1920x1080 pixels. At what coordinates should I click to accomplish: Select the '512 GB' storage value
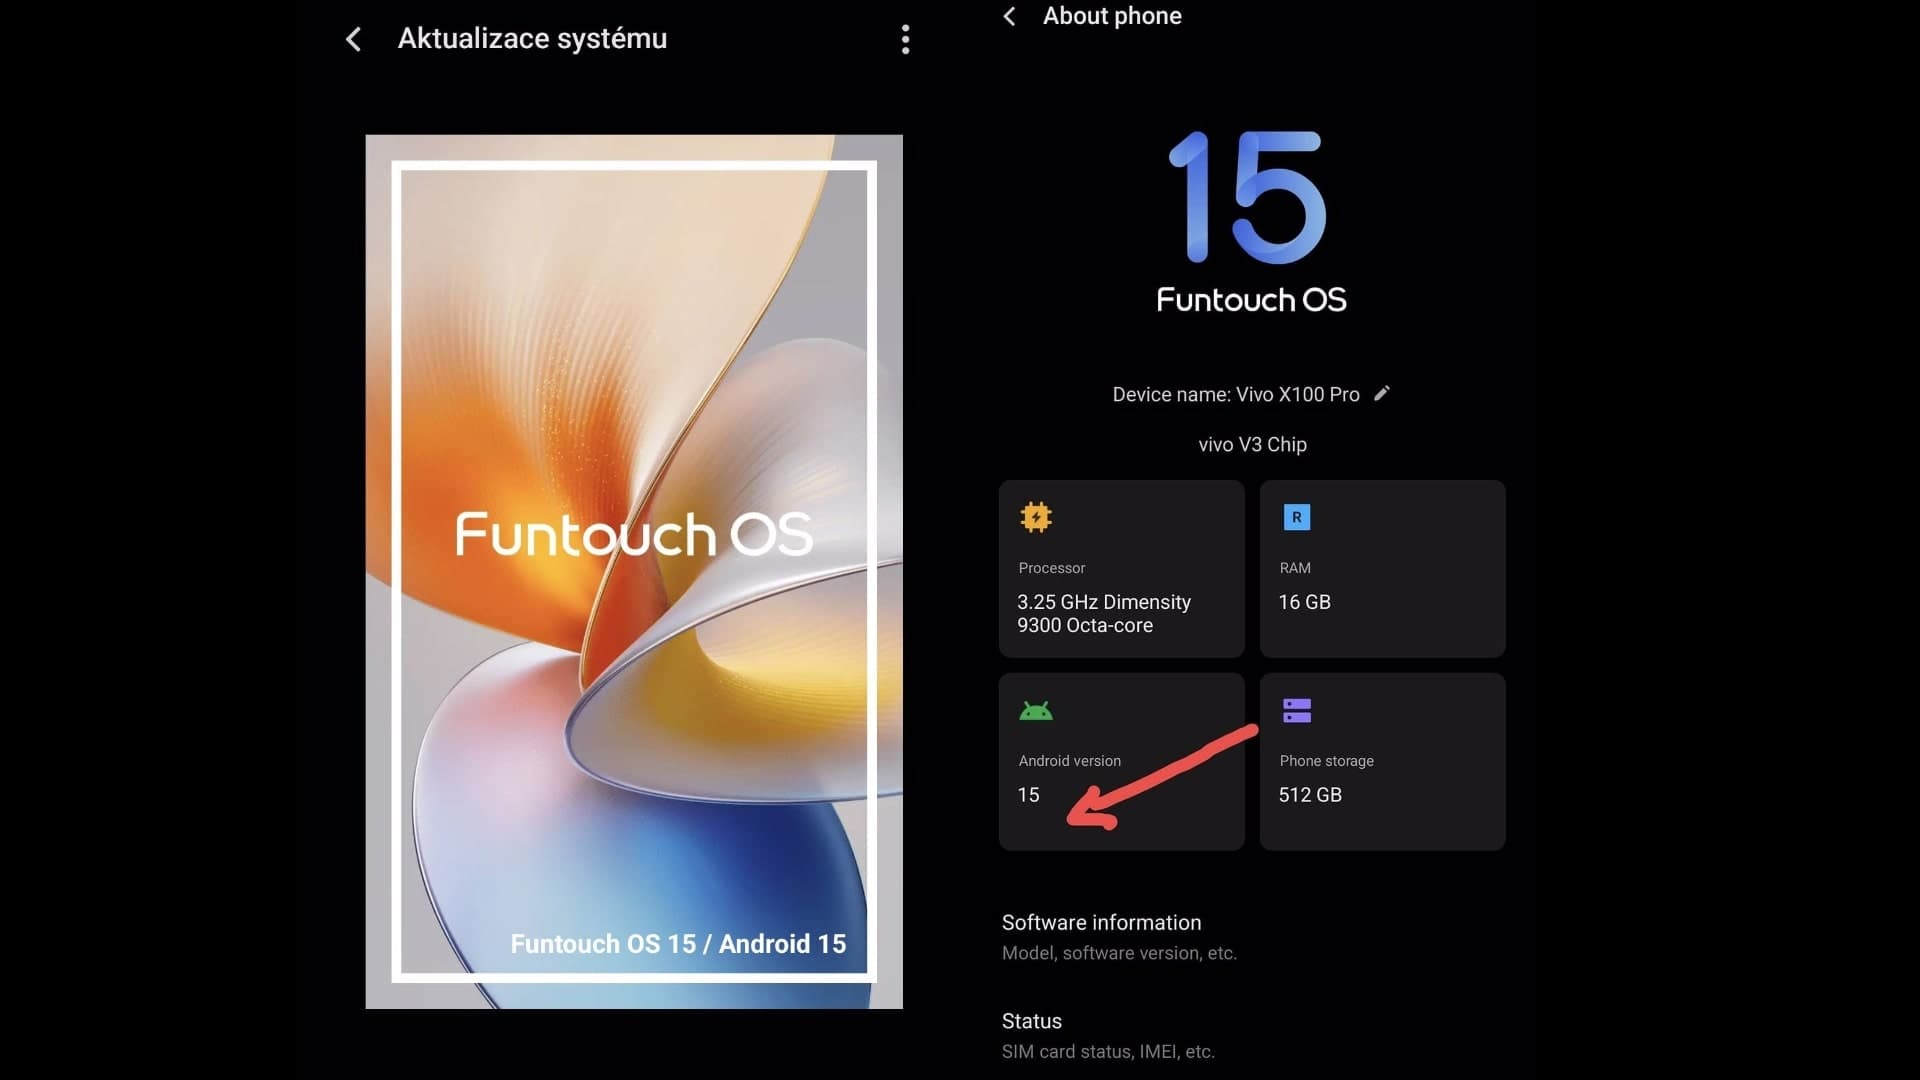click(1310, 795)
